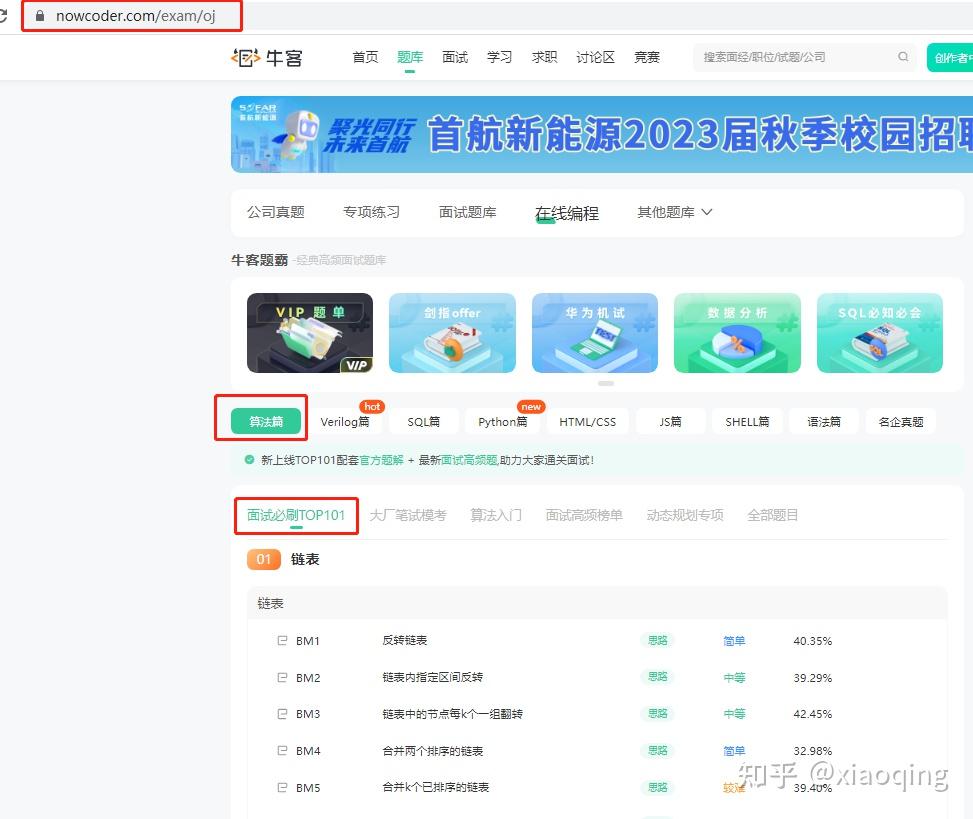Click the 首航新能源 recruitment banner
973x819 pixels.
click(x=602, y=134)
